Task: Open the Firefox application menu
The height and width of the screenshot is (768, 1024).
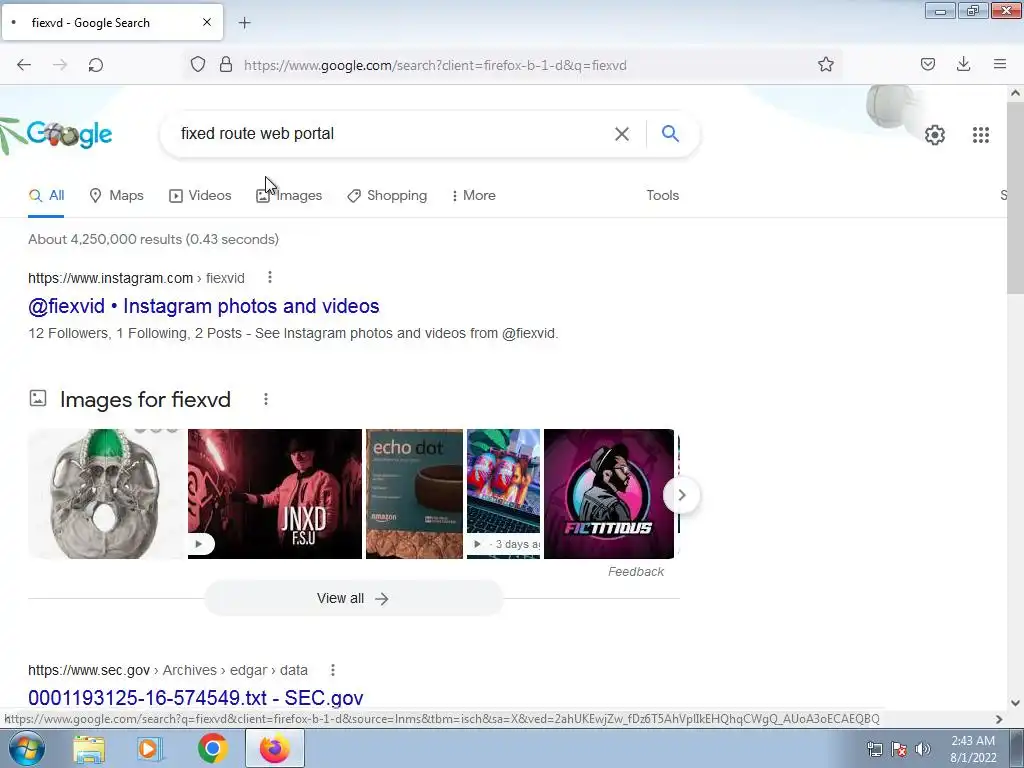Action: point(1000,64)
